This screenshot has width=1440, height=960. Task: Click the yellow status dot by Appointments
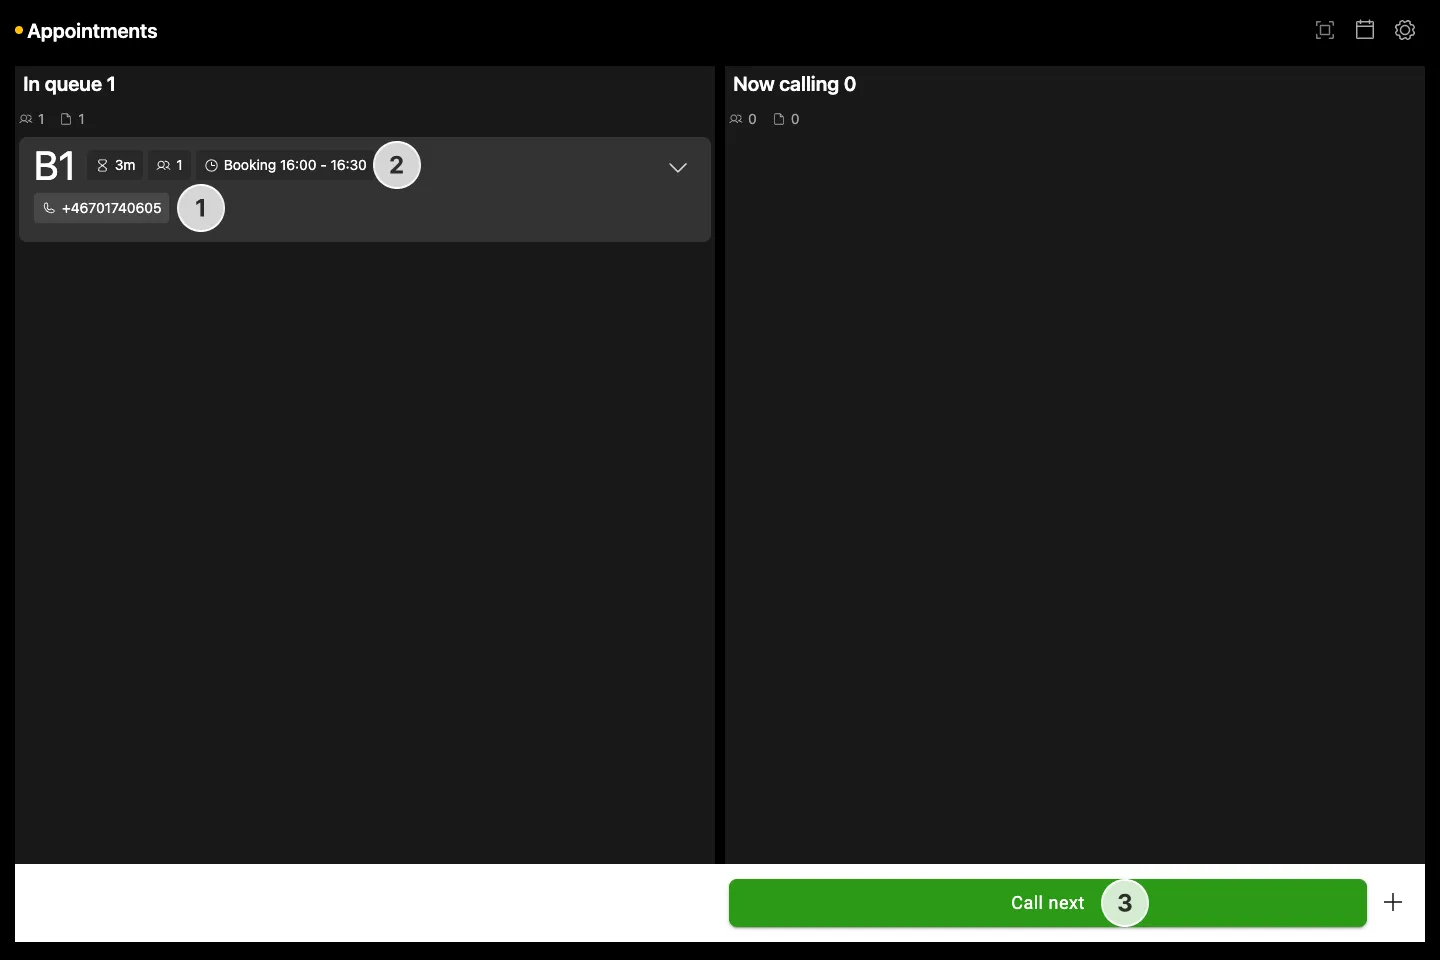point(19,31)
